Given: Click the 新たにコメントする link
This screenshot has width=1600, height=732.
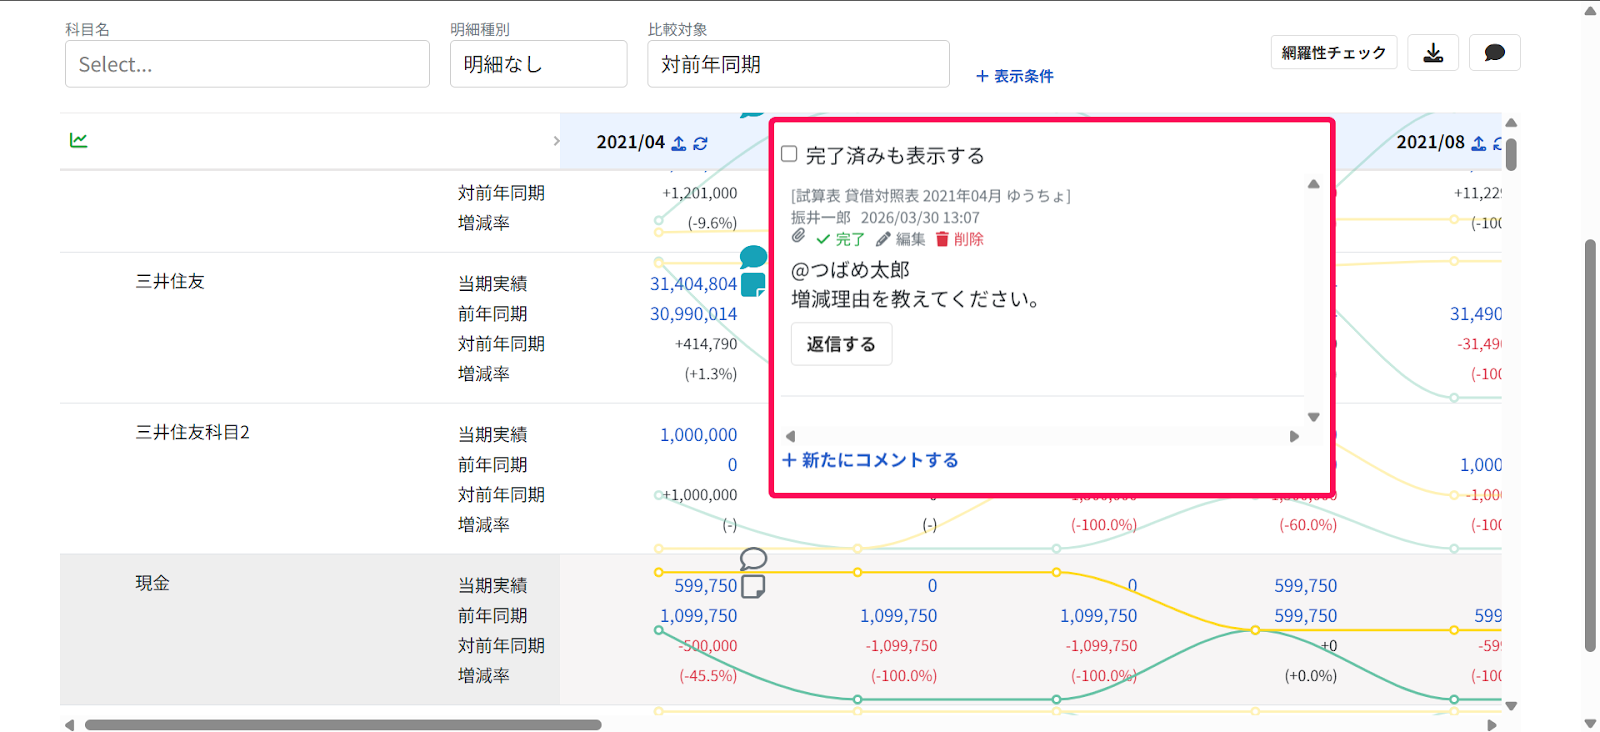Looking at the screenshot, I should point(870,460).
